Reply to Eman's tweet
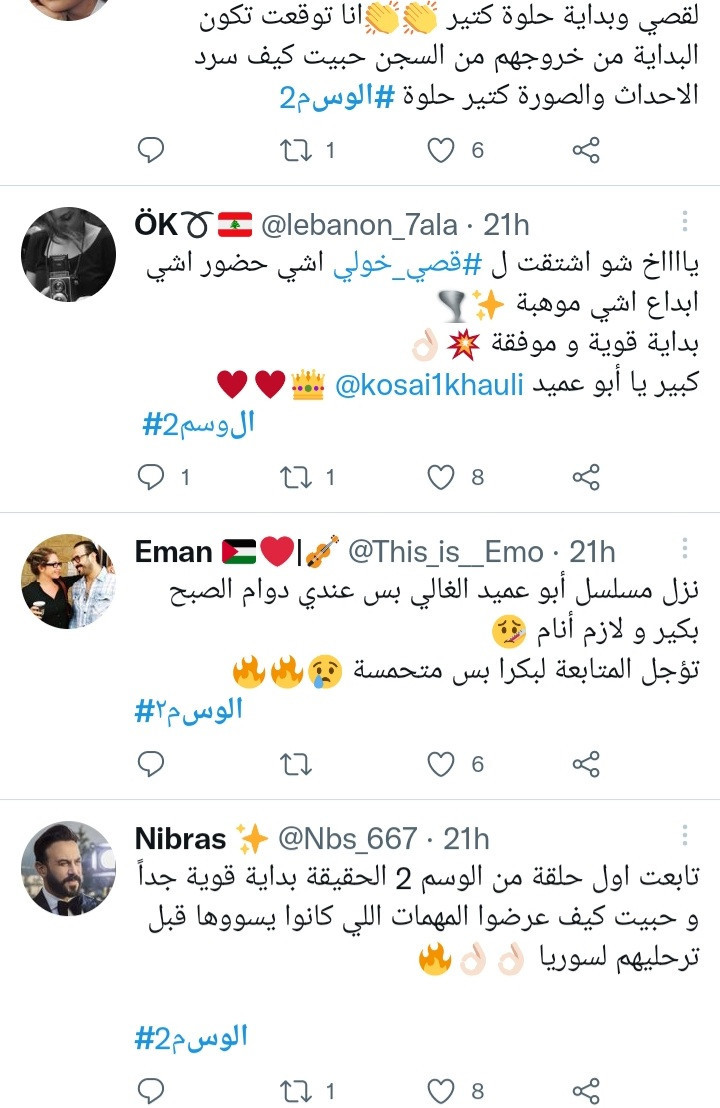Viewport: 720px width, 1108px height. click(151, 764)
